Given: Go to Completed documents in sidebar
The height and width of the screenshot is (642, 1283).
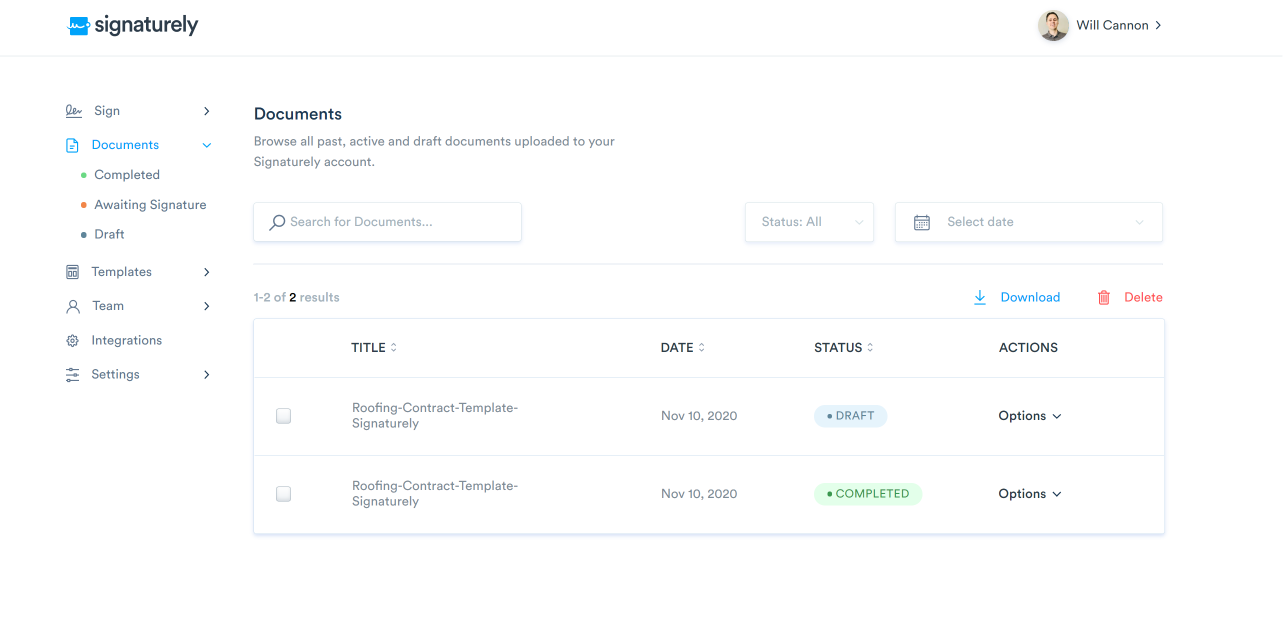Looking at the screenshot, I should tap(127, 175).
